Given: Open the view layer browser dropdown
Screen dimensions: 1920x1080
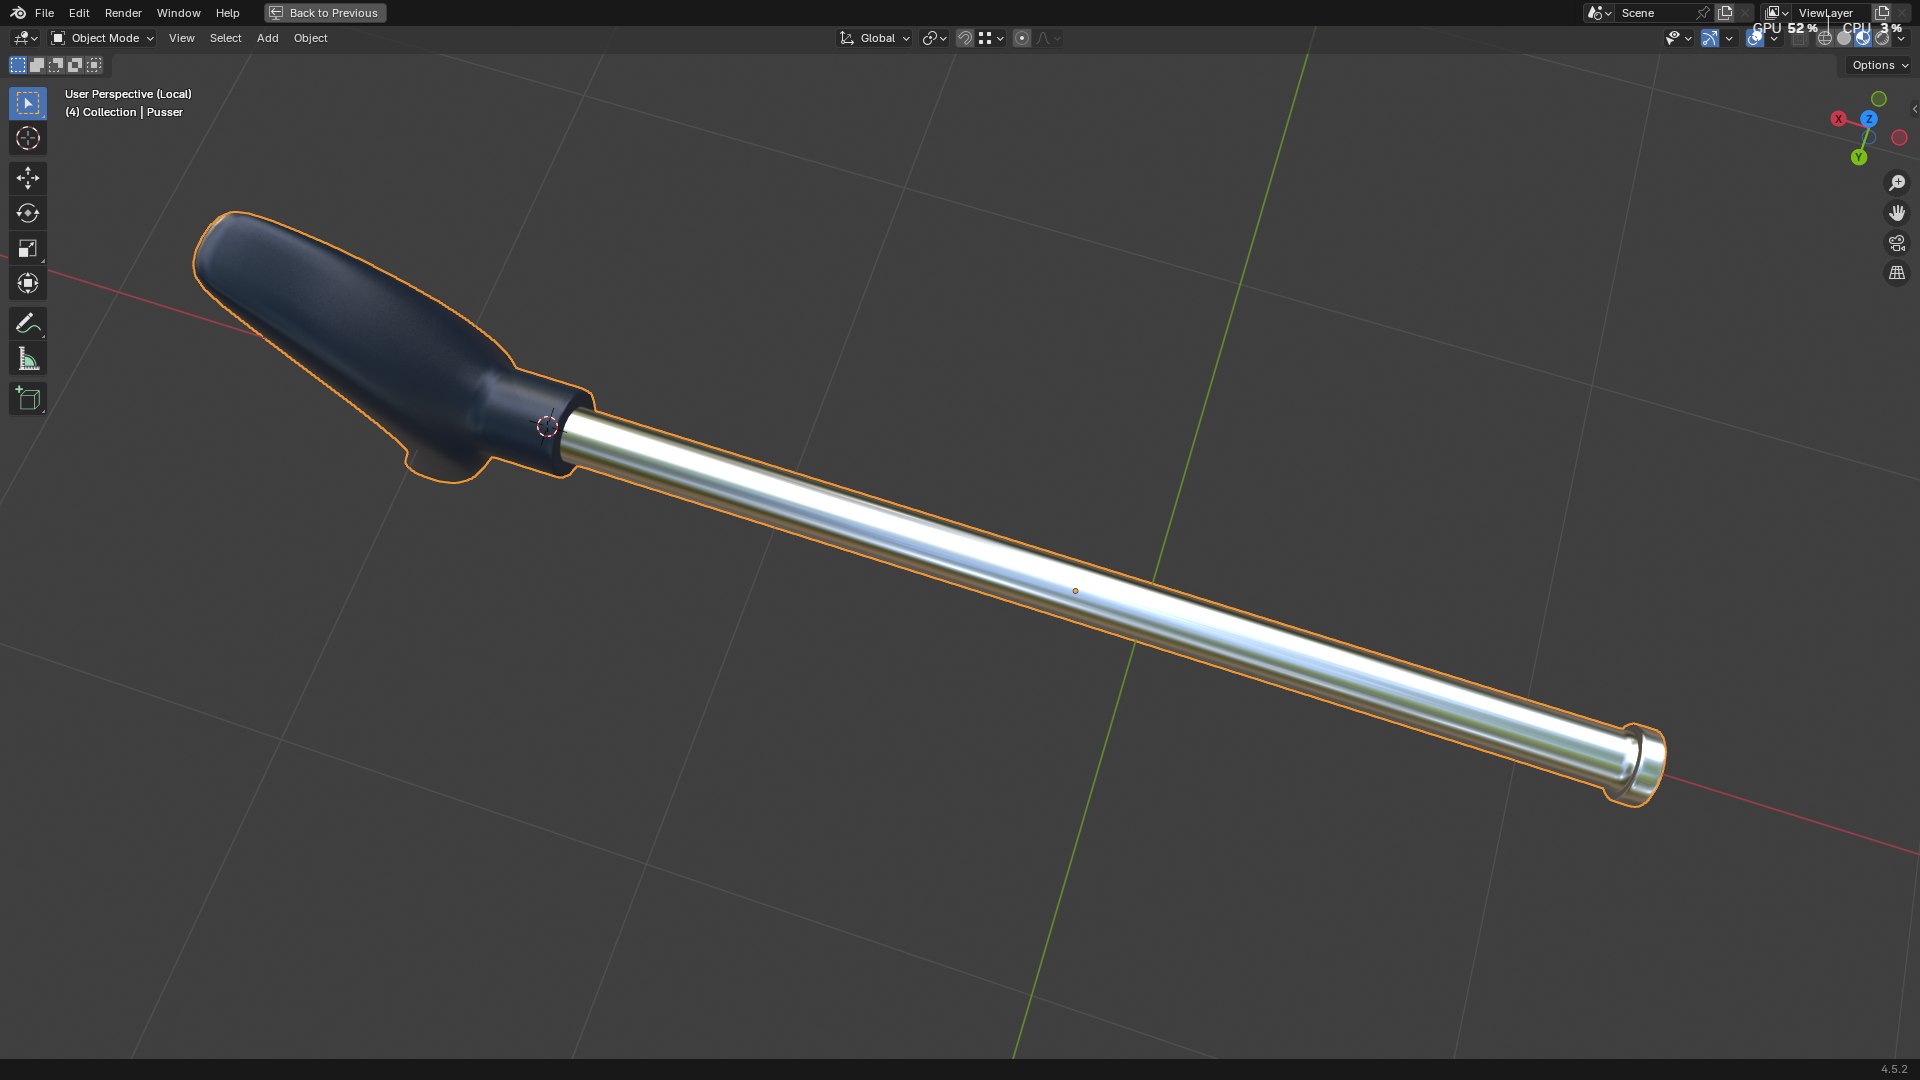Looking at the screenshot, I should (1777, 13).
